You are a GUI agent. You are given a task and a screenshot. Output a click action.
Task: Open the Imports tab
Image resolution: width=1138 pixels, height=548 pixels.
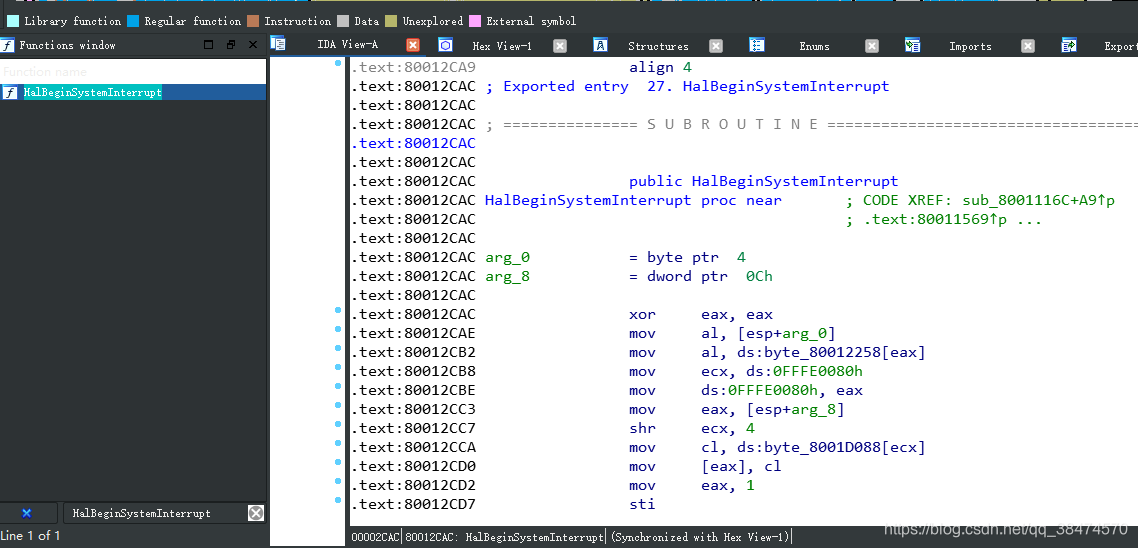coord(970,46)
